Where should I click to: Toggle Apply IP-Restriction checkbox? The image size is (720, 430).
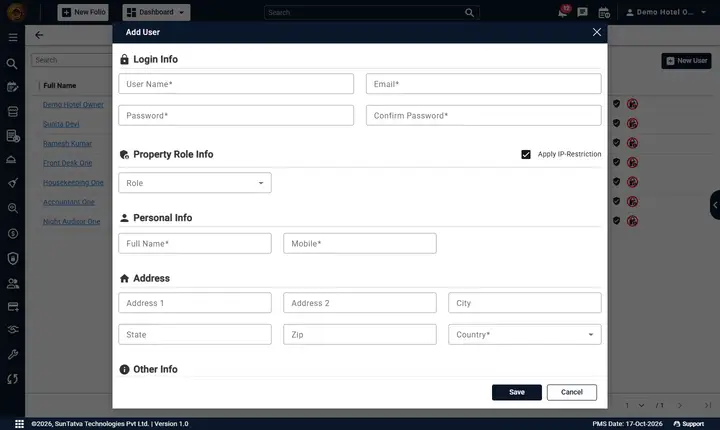(x=526, y=154)
